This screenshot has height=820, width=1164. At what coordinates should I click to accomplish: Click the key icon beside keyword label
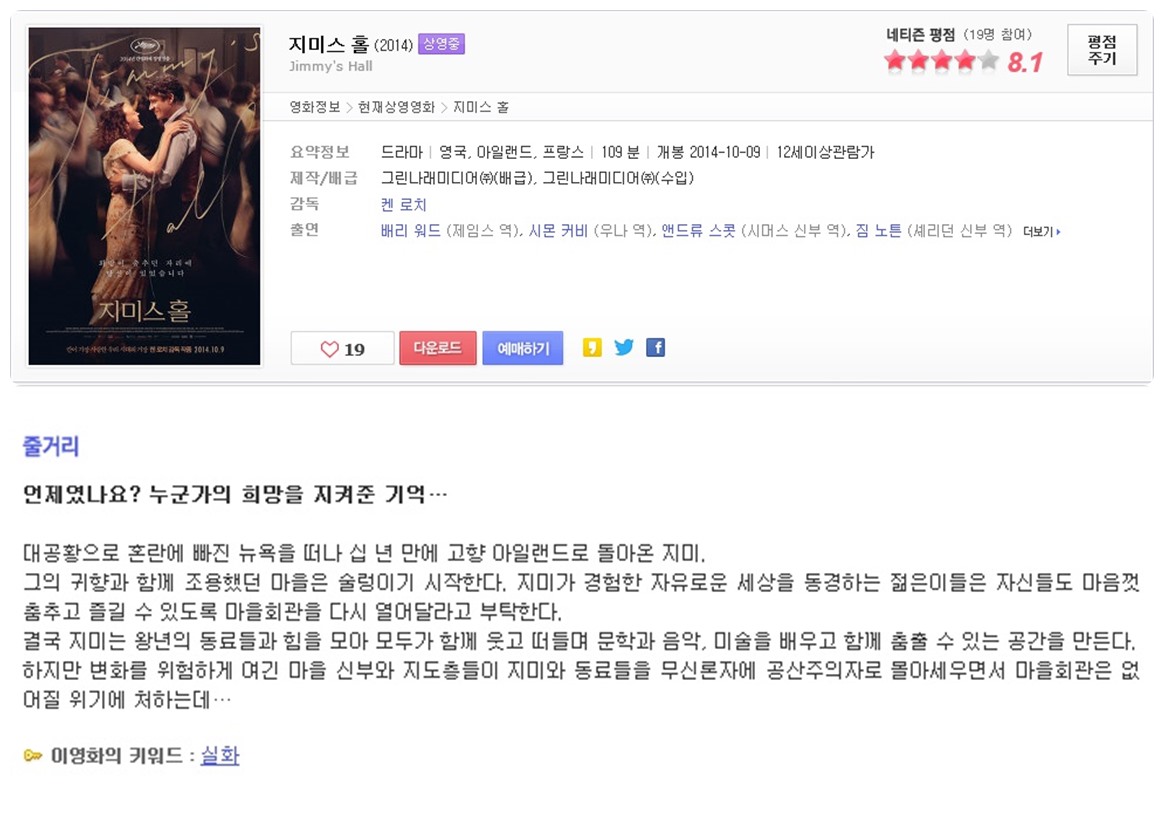coord(33,755)
